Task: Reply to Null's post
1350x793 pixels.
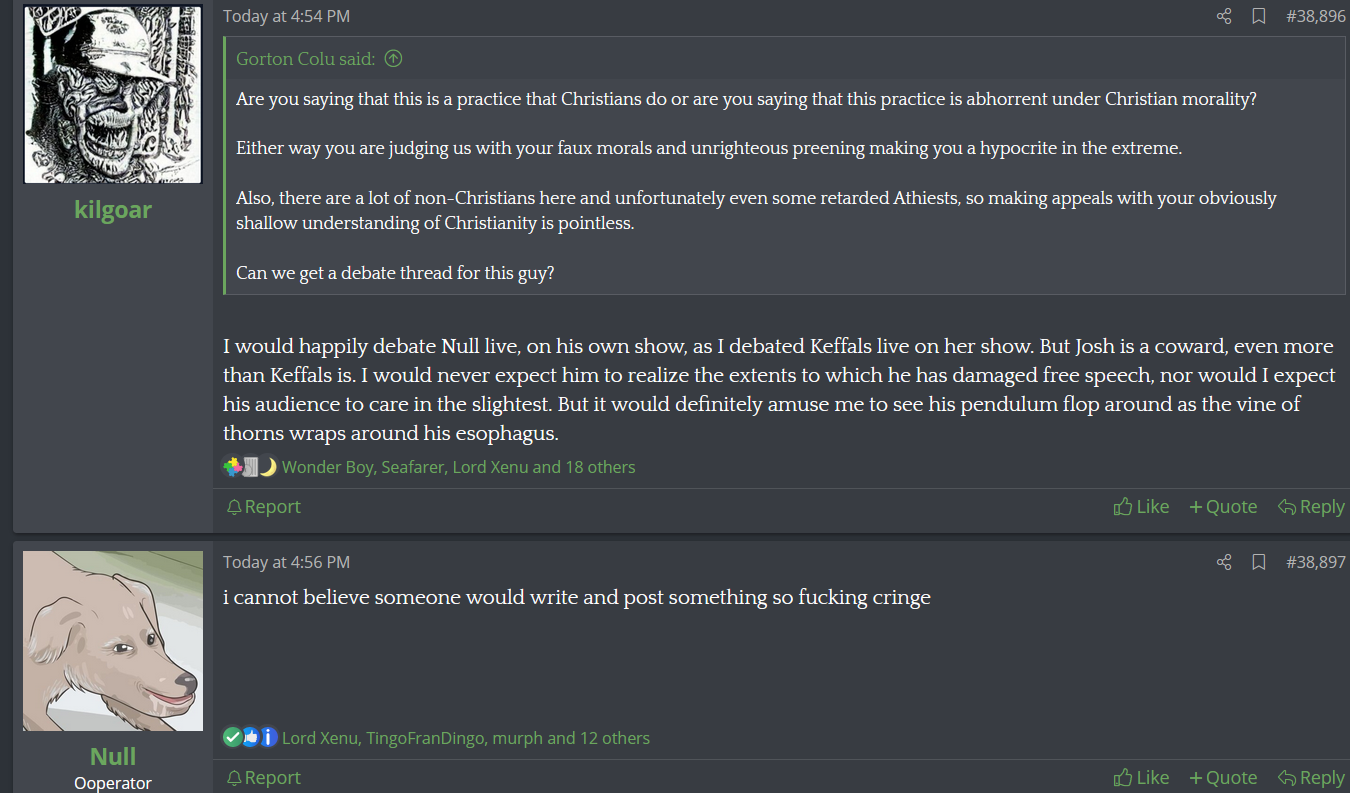Action: [1311, 778]
